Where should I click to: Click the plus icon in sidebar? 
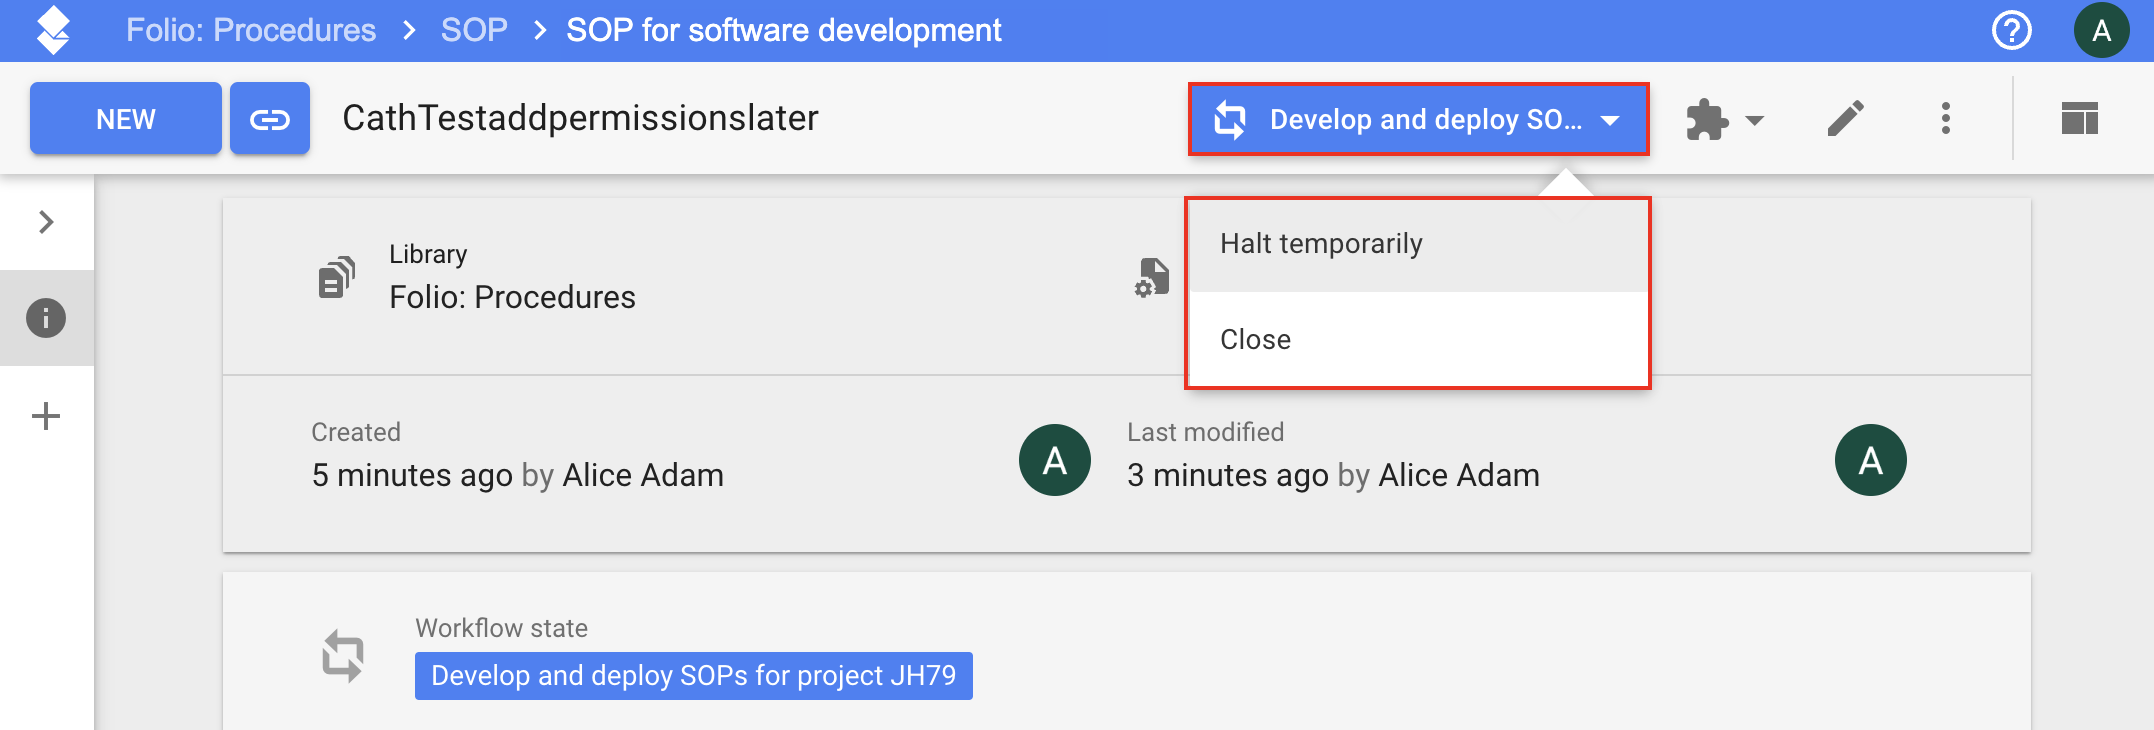pyautogui.click(x=46, y=416)
